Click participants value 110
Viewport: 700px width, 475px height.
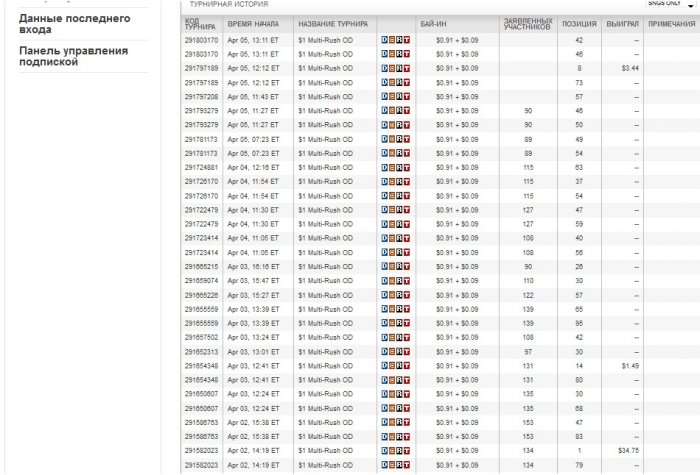(x=528, y=281)
